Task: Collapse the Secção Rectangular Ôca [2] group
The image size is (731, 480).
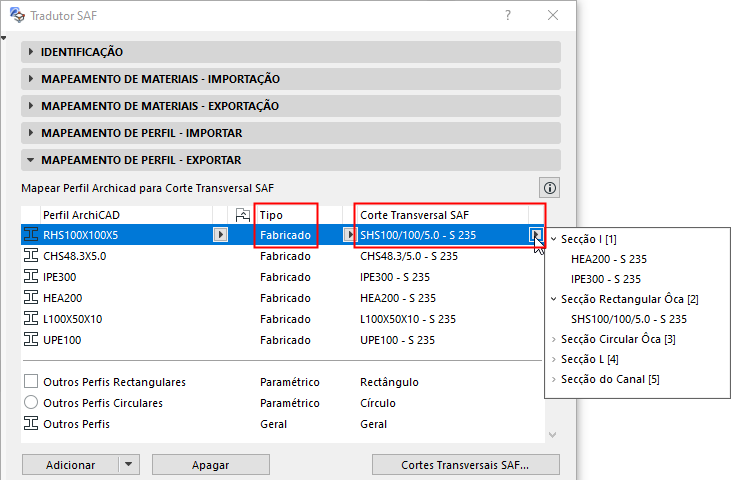Action: (x=554, y=299)
